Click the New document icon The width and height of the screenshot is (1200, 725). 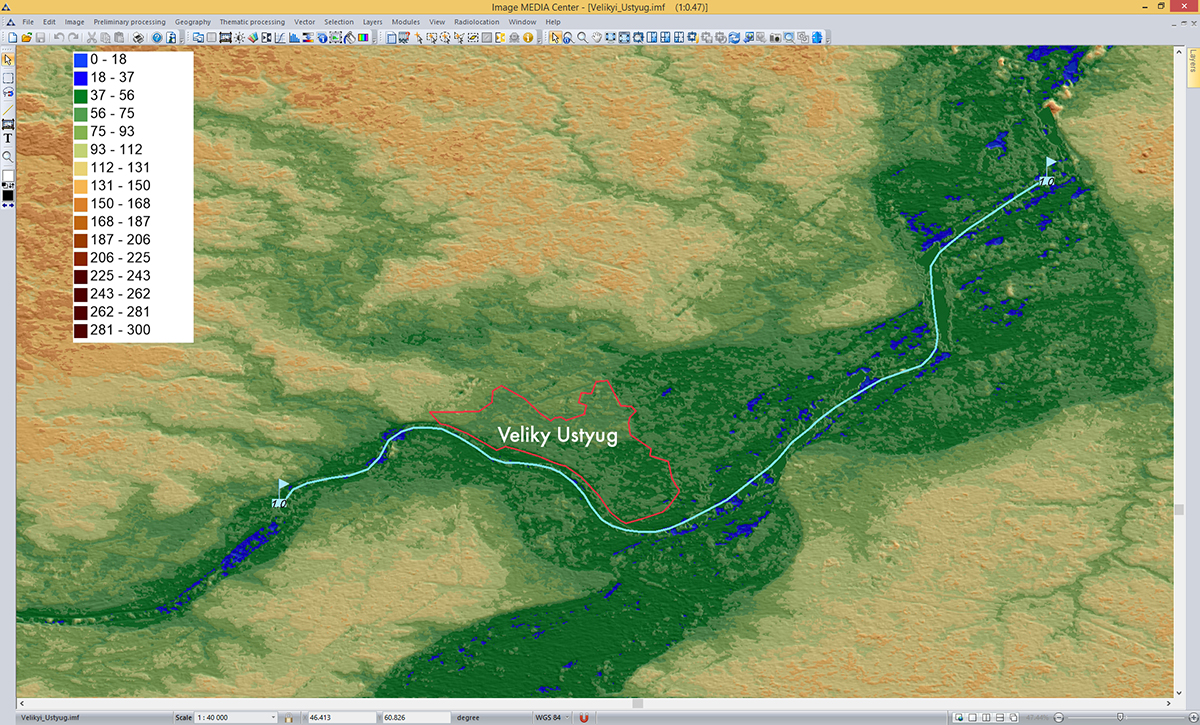[x=11, y=38]
